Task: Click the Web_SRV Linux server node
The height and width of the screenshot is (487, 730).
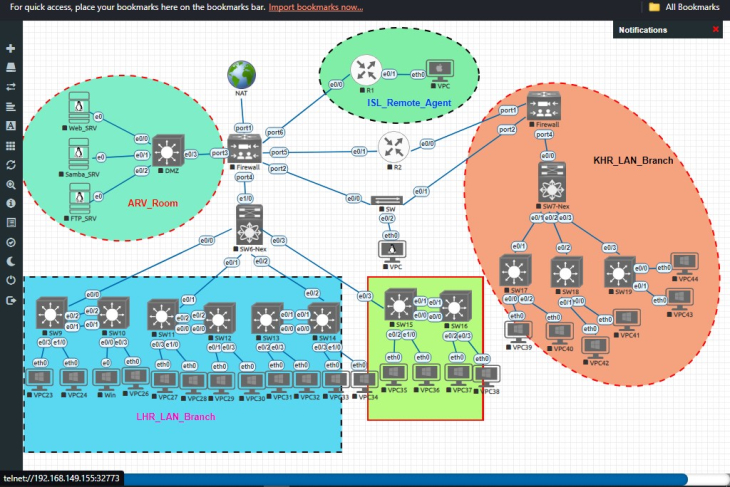Action: [79, 108]
